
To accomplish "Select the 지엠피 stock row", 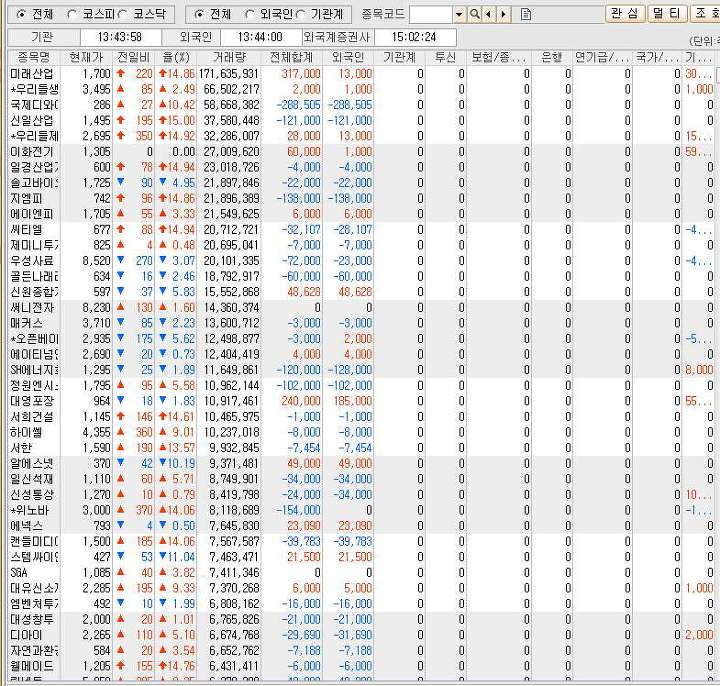I will [x=361, y=198].
